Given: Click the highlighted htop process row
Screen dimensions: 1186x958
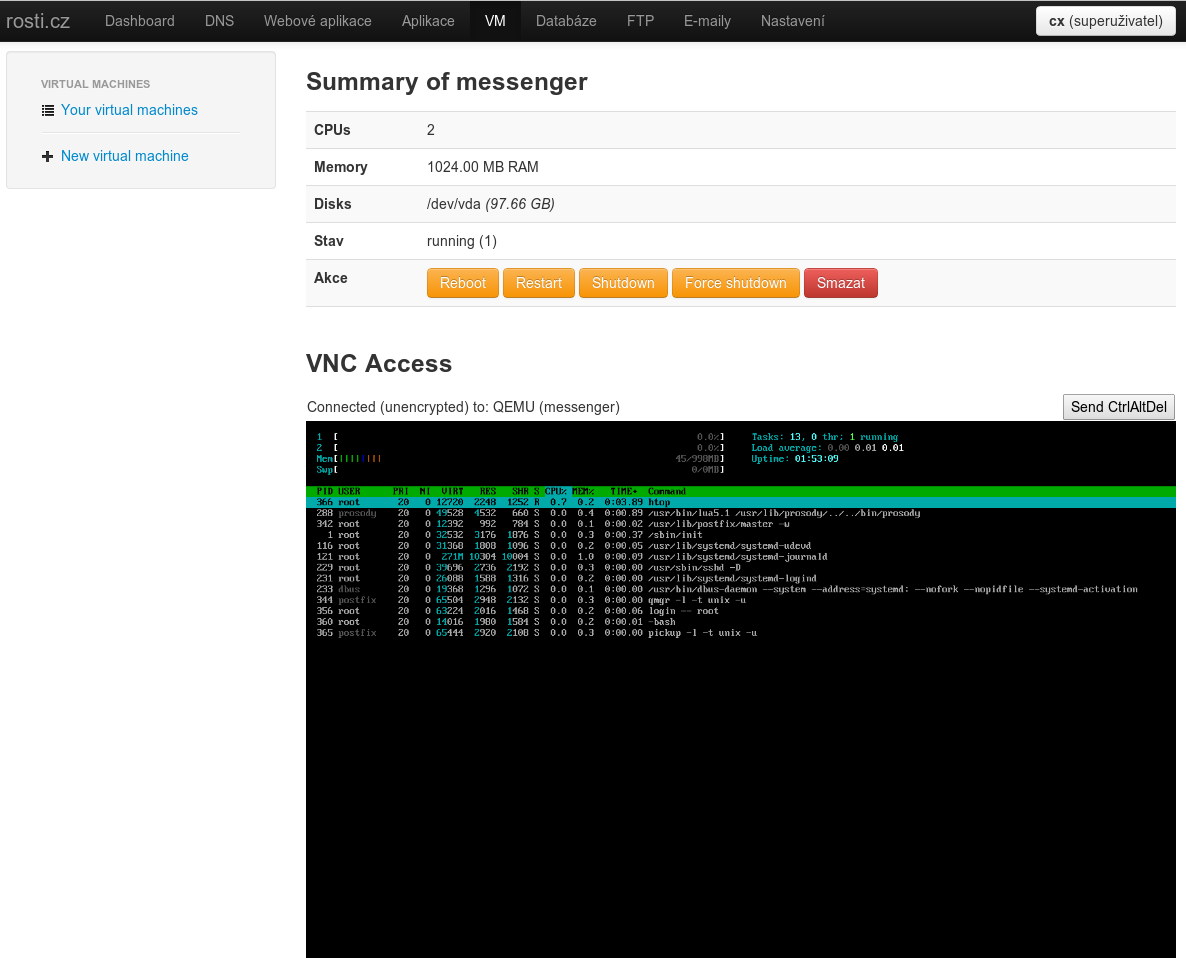Looking at the screenshot, I should [740, 502].
